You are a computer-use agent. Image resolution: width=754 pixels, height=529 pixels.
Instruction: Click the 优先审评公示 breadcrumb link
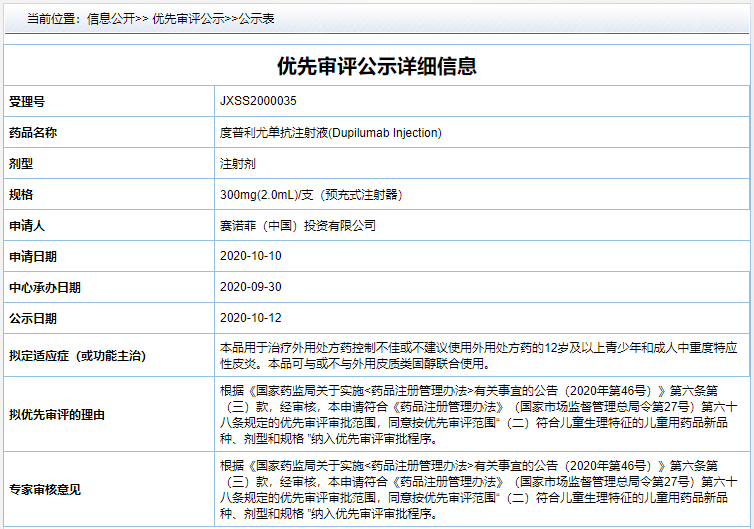pyautogui.click(x=188, y=19)
